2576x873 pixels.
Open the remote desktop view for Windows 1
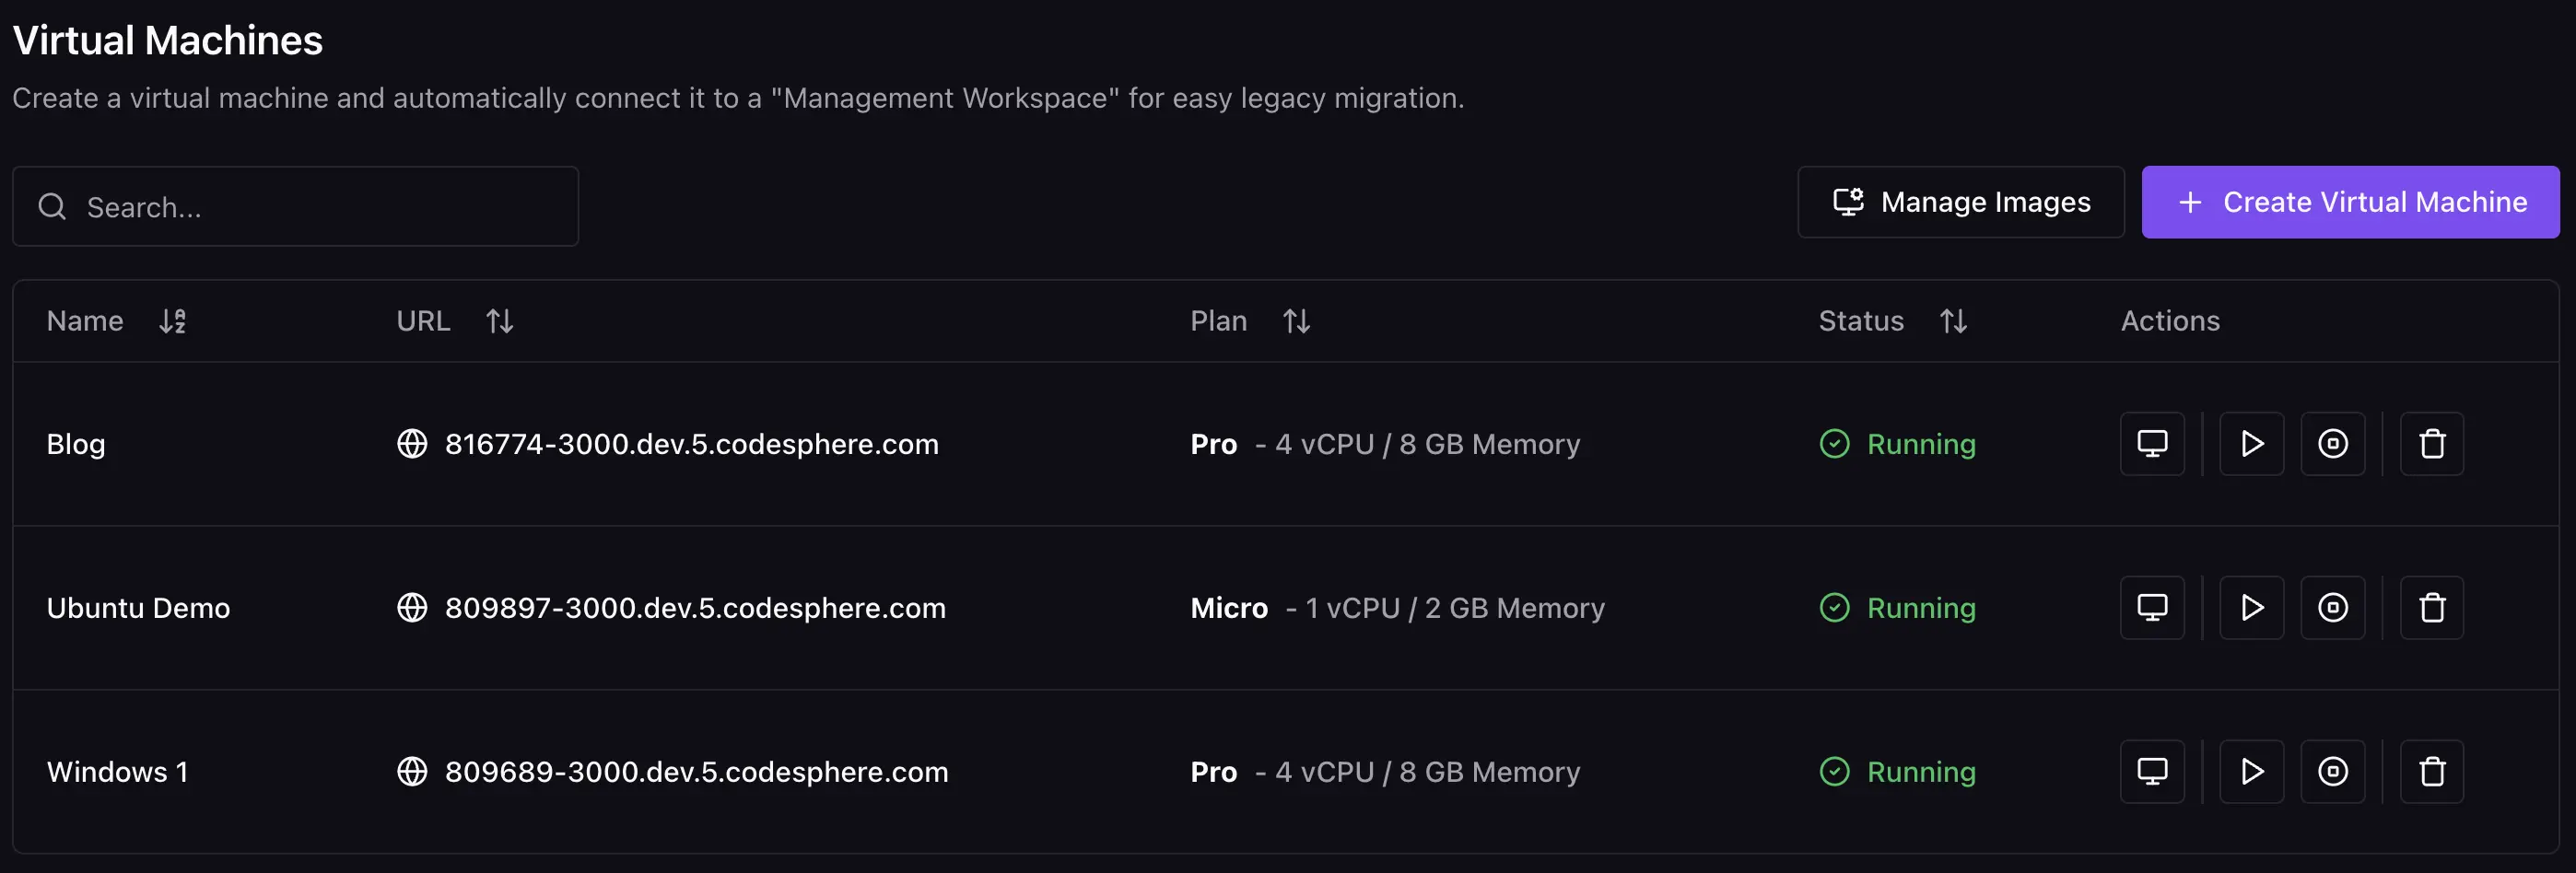[2152, 771]
